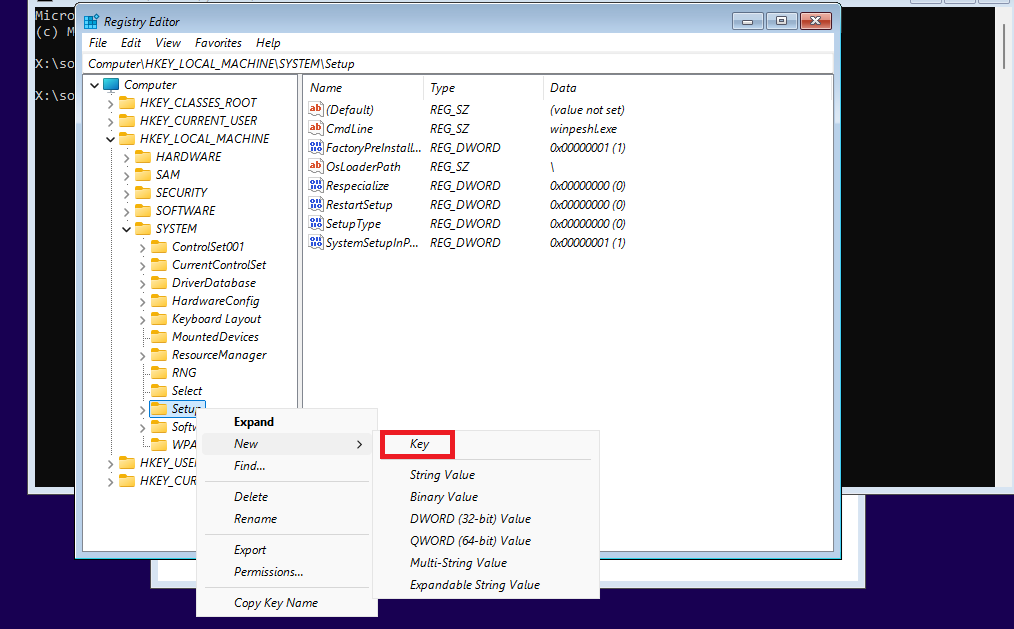Expand the ControlSet001 key arrow
Viewport: 1014px width, 629px height.
pos(143,247)
